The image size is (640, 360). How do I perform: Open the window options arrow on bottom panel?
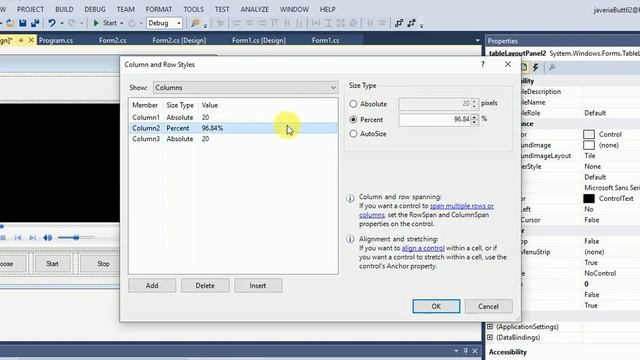tap(456, 351)
